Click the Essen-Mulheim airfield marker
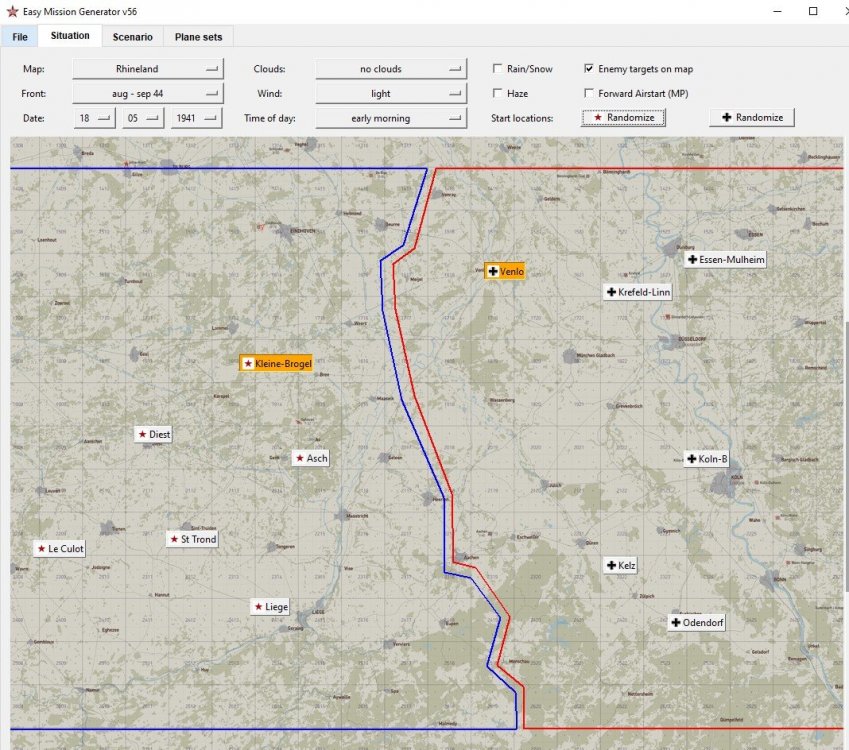The height and width of the screenshot is (750, 849). (726, 259)
